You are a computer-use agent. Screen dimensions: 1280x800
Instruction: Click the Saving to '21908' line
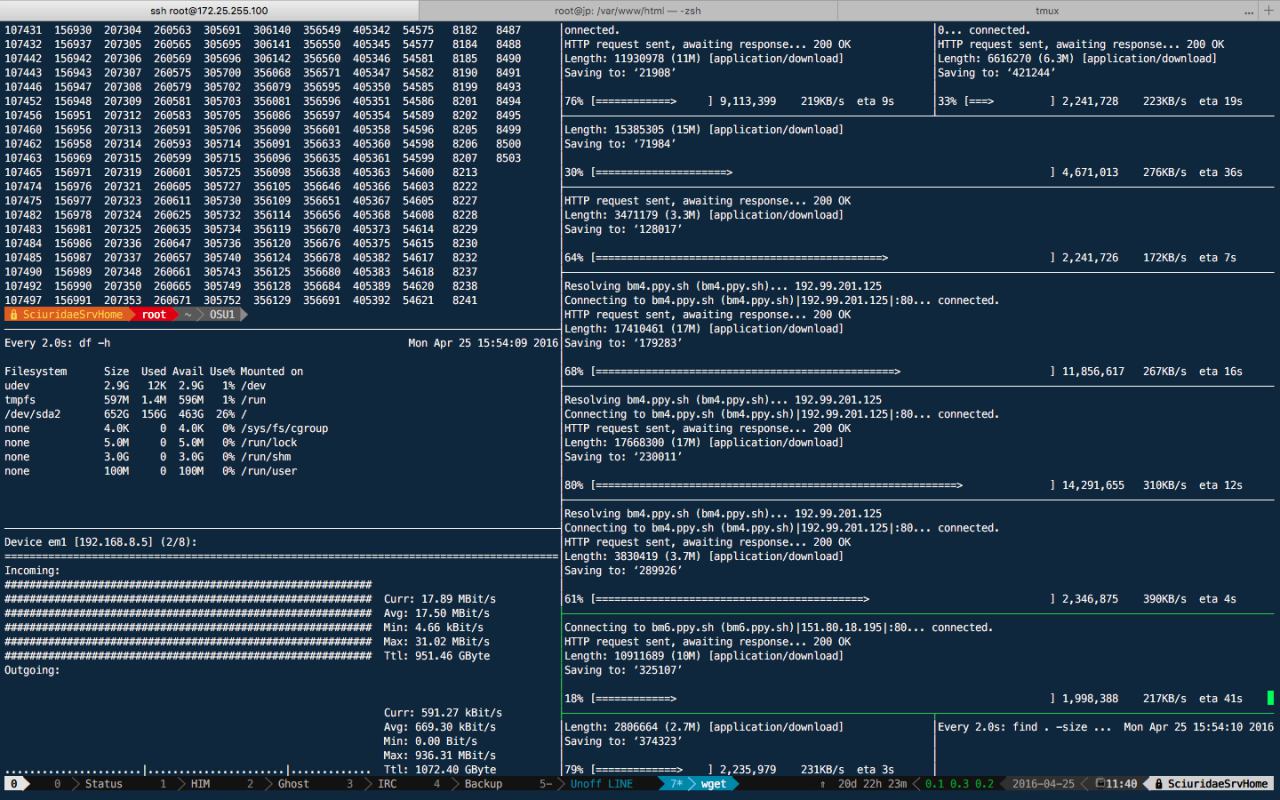point(620,73)
